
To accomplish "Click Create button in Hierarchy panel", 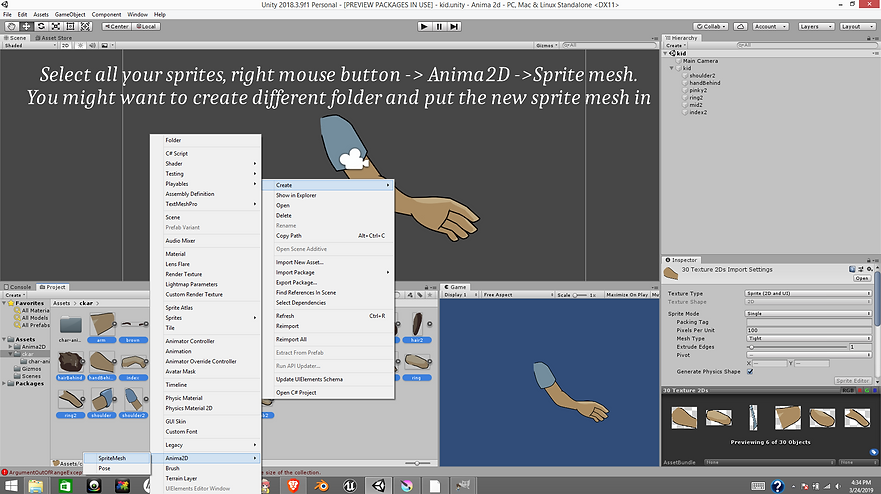I will click(675, 46).
